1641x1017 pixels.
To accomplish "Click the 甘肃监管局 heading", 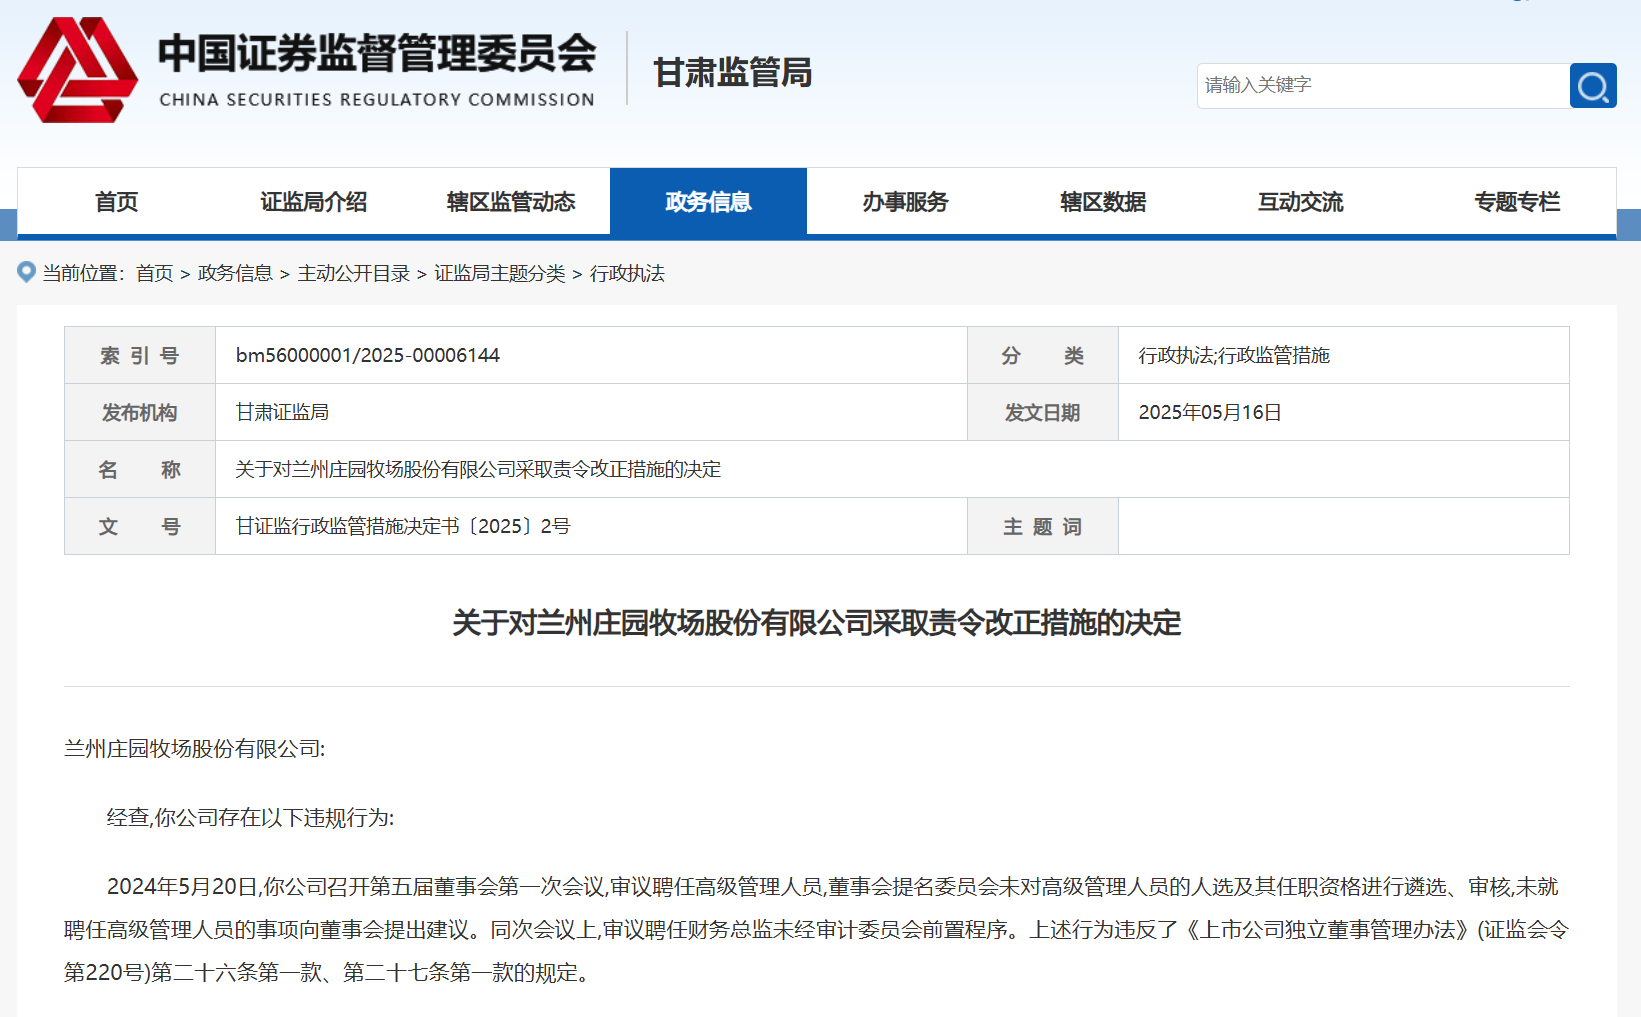I will click(733, 72).
